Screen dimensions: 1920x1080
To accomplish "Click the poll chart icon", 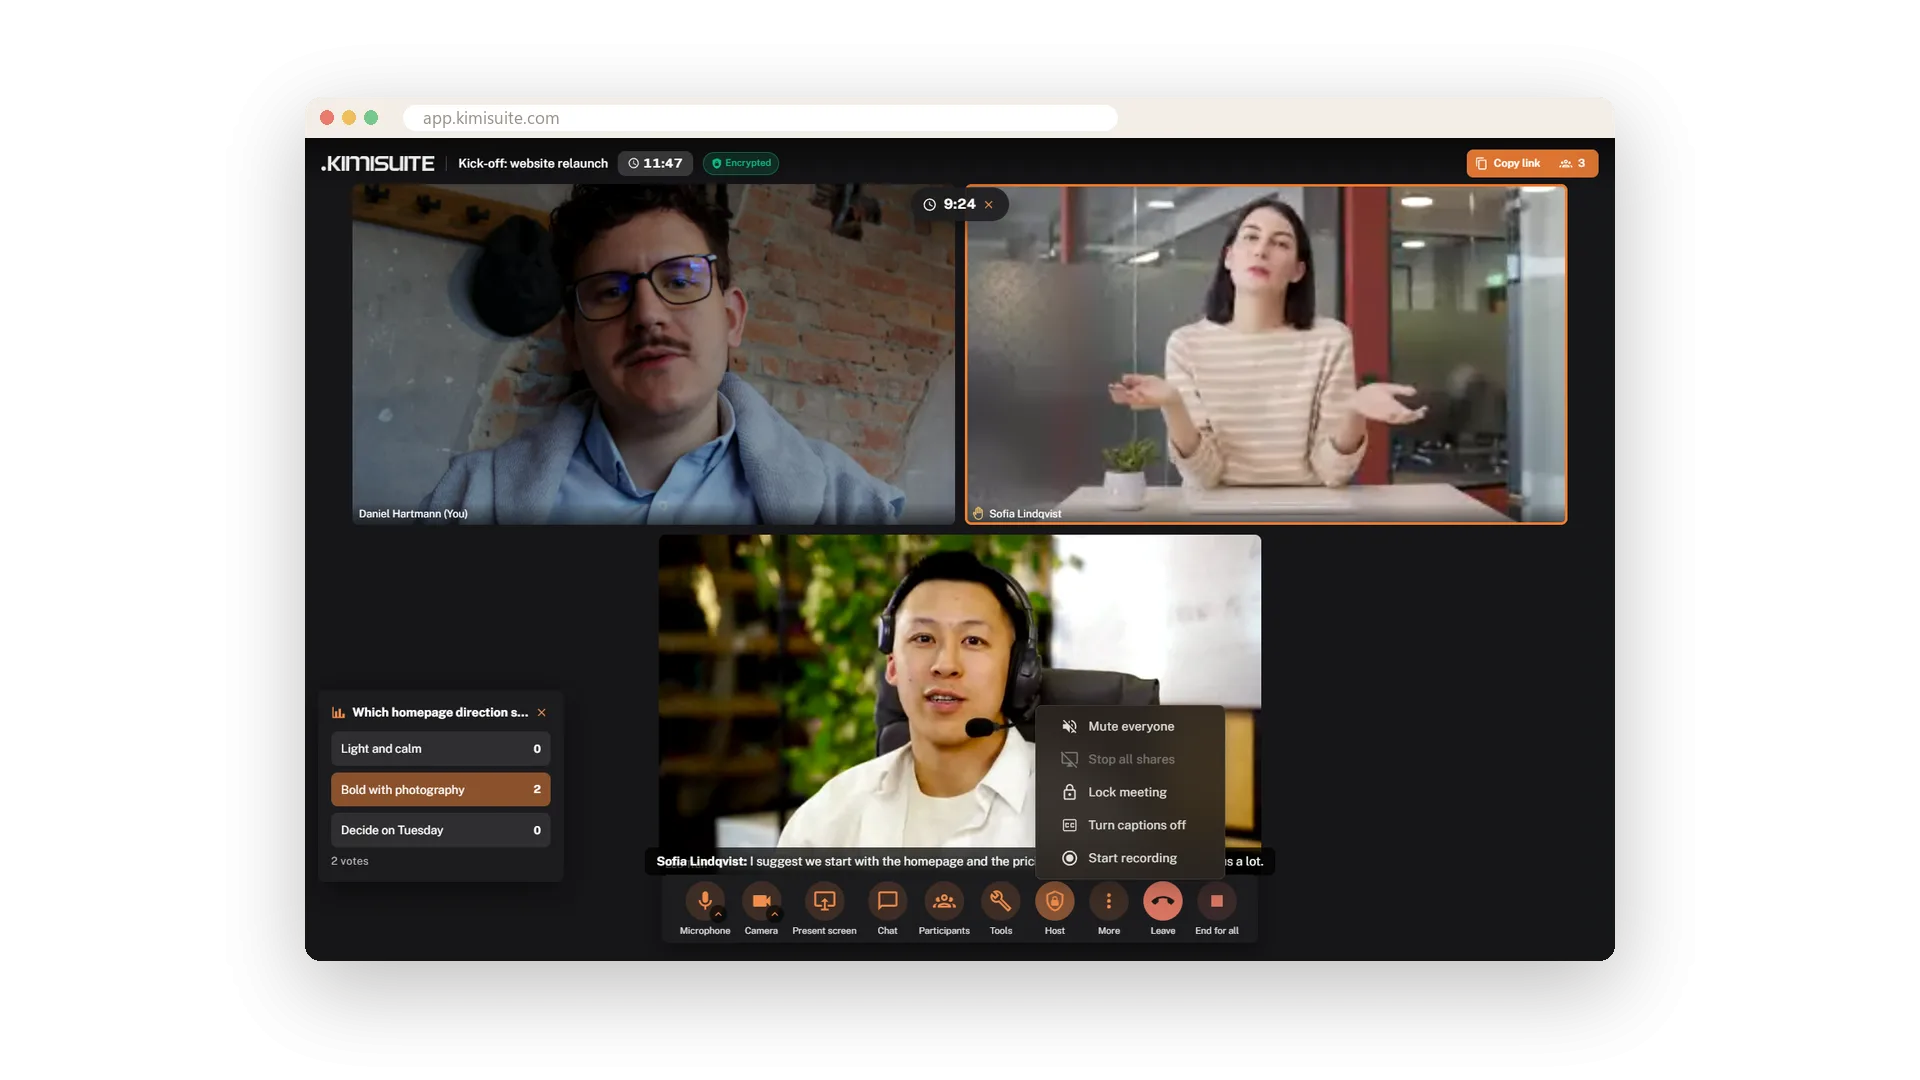I will point(338,713).
